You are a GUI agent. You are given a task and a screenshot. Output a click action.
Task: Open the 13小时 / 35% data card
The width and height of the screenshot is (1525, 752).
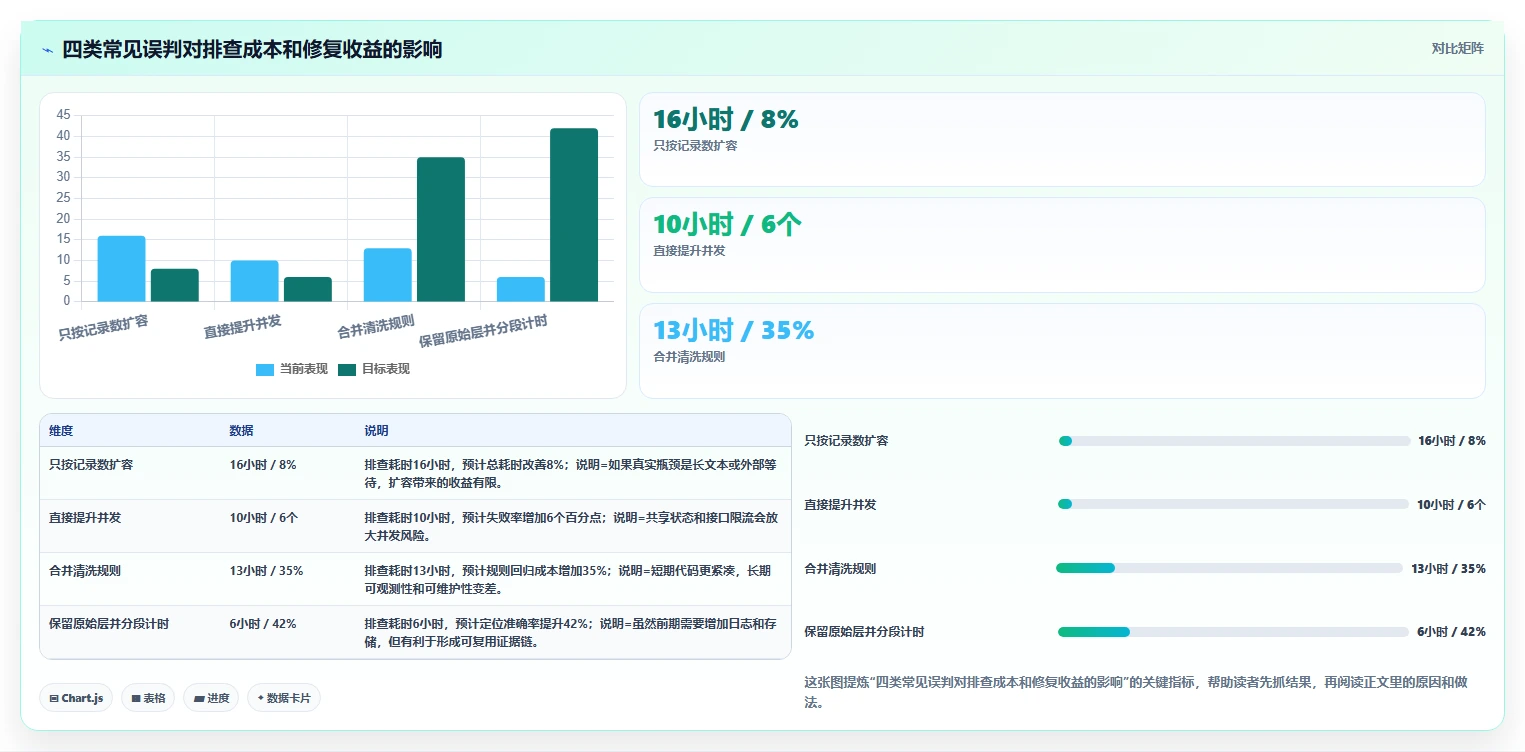coord(1062,351)
